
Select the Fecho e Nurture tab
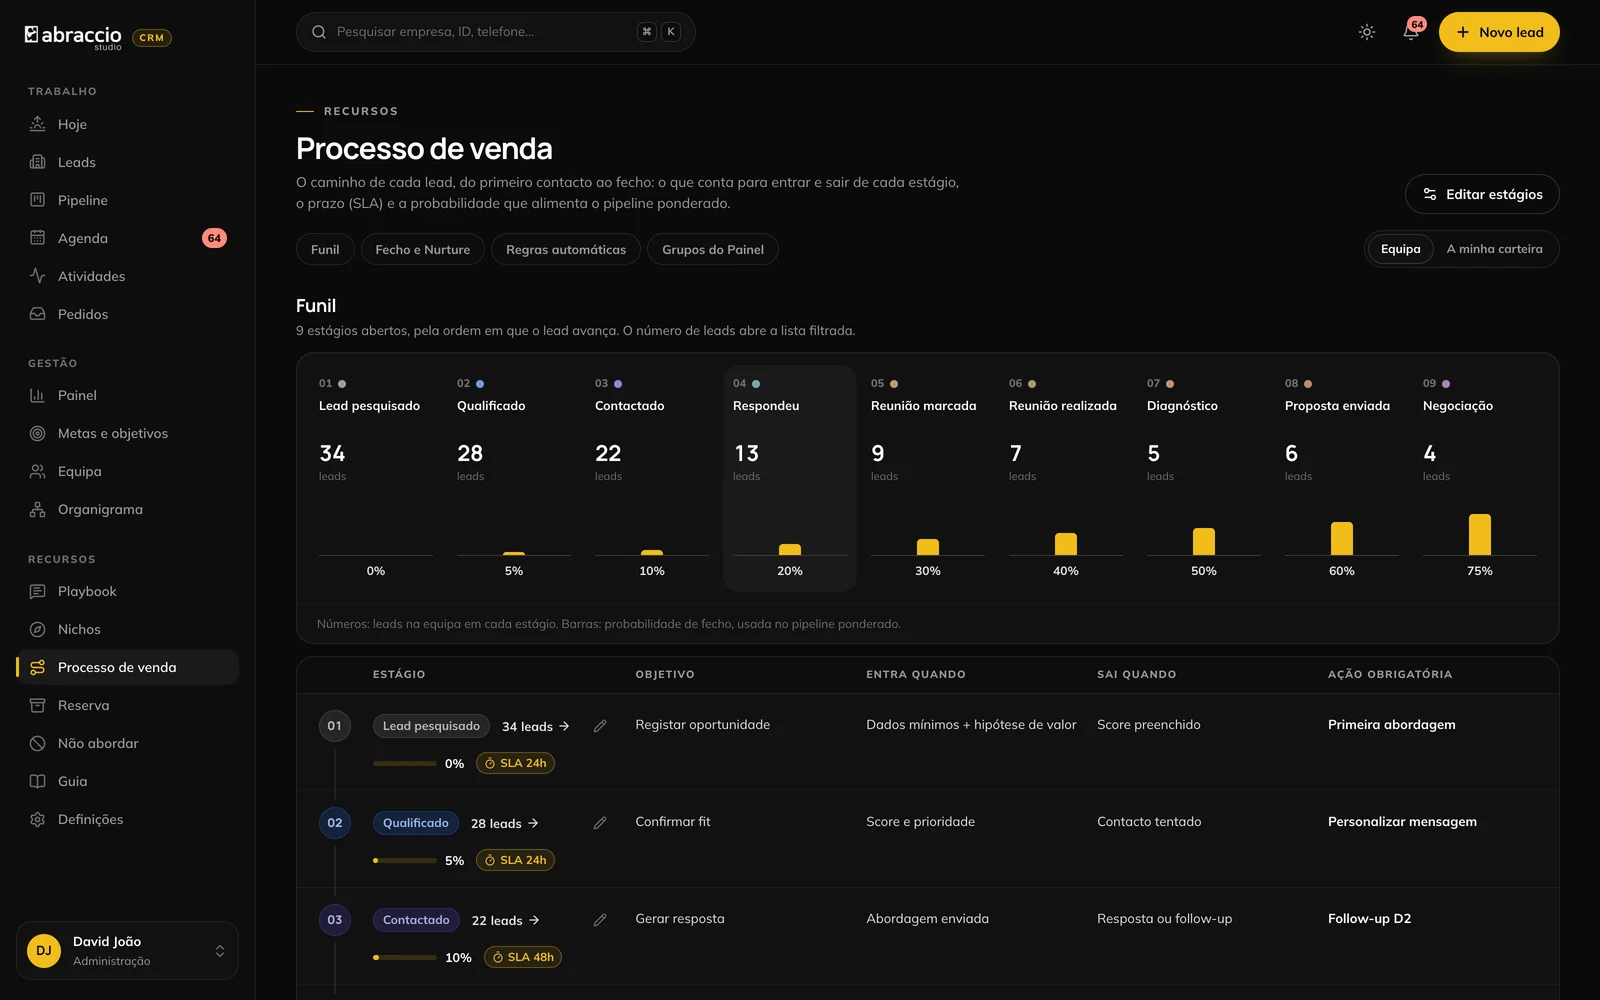pyautogui.click(x=422, y=249)
